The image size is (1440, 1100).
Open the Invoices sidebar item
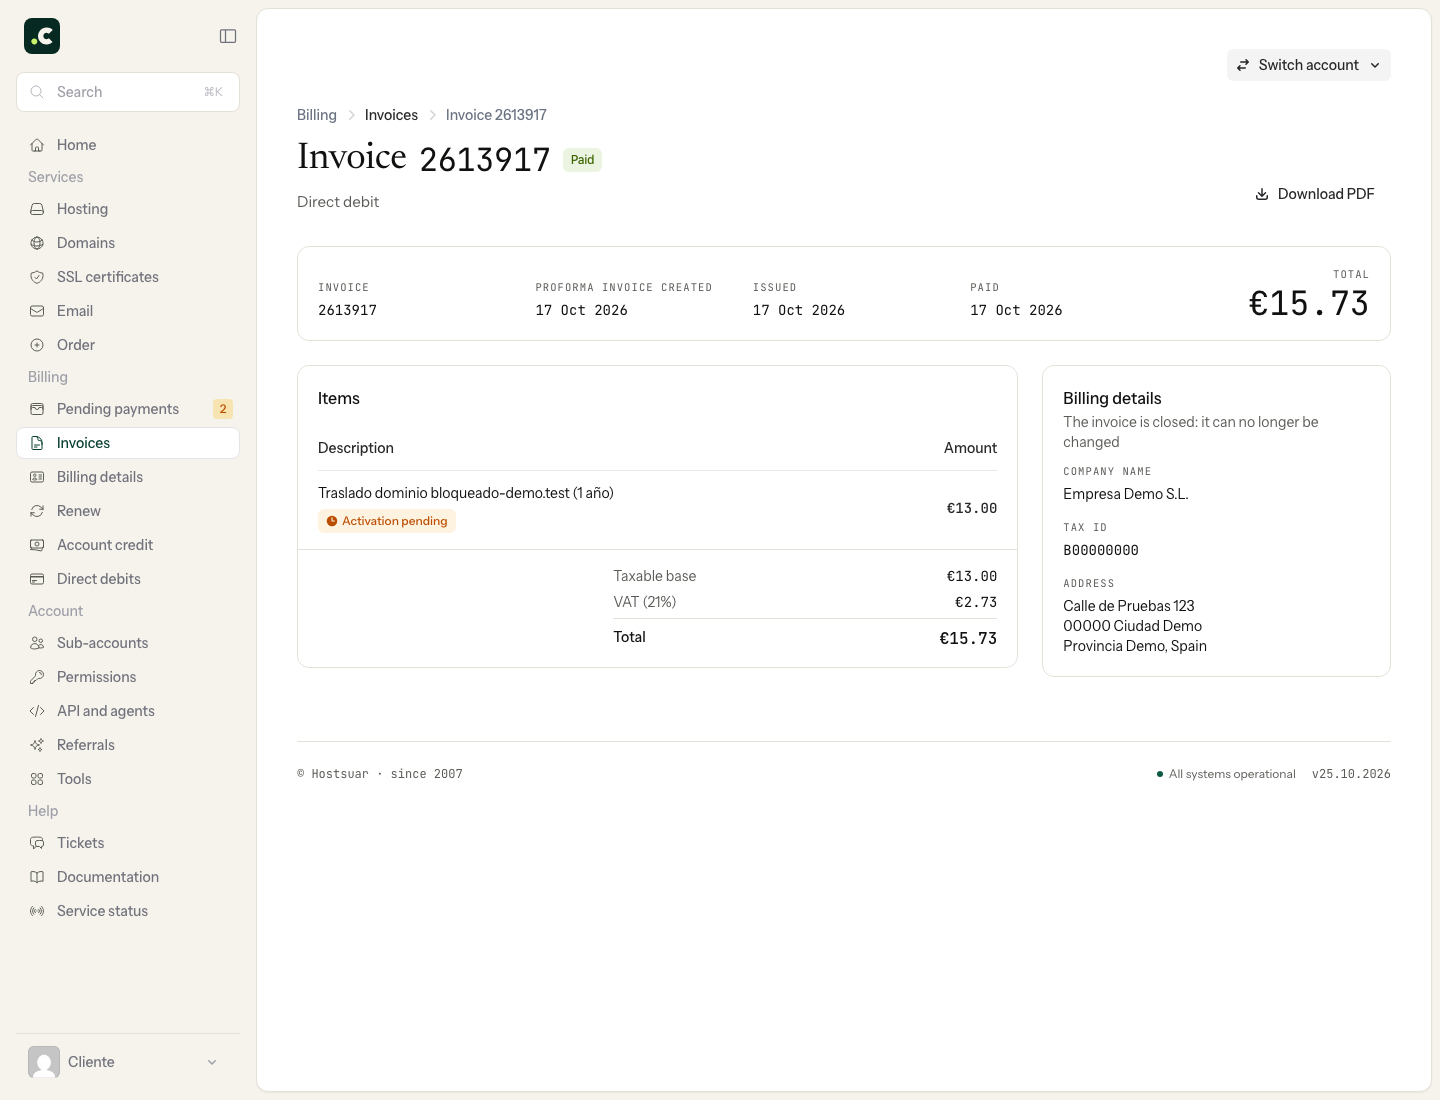click(x=128, y=443)
